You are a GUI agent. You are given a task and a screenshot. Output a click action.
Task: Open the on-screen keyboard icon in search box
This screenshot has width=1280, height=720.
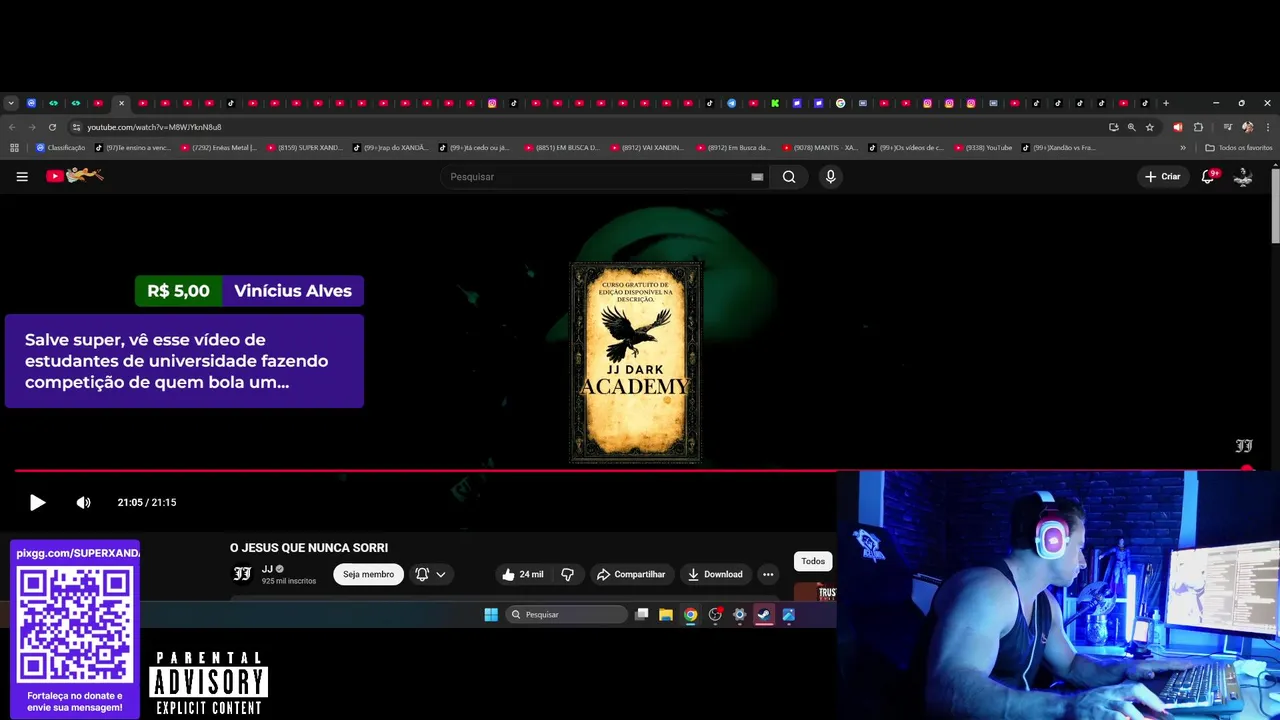click(757, 177)
